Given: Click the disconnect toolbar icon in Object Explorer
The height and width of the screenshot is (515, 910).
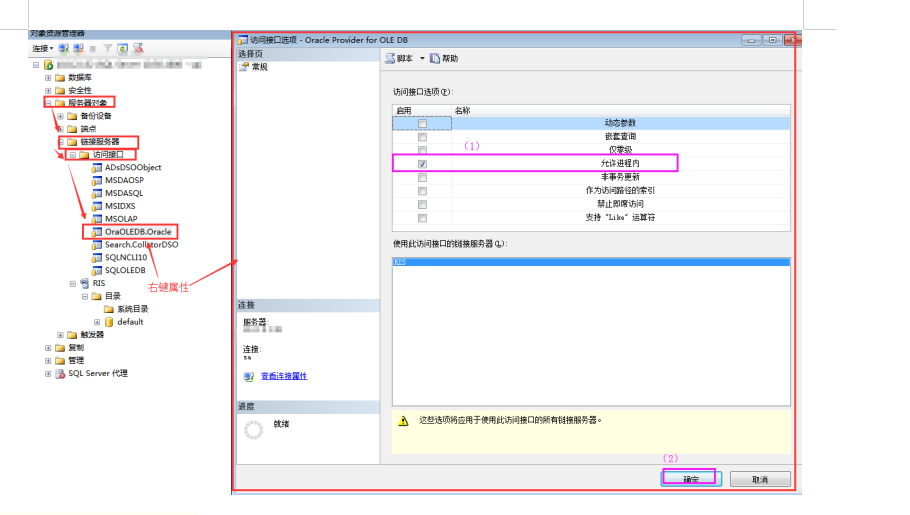Looking at the screenshot, I should click(78, 48).
